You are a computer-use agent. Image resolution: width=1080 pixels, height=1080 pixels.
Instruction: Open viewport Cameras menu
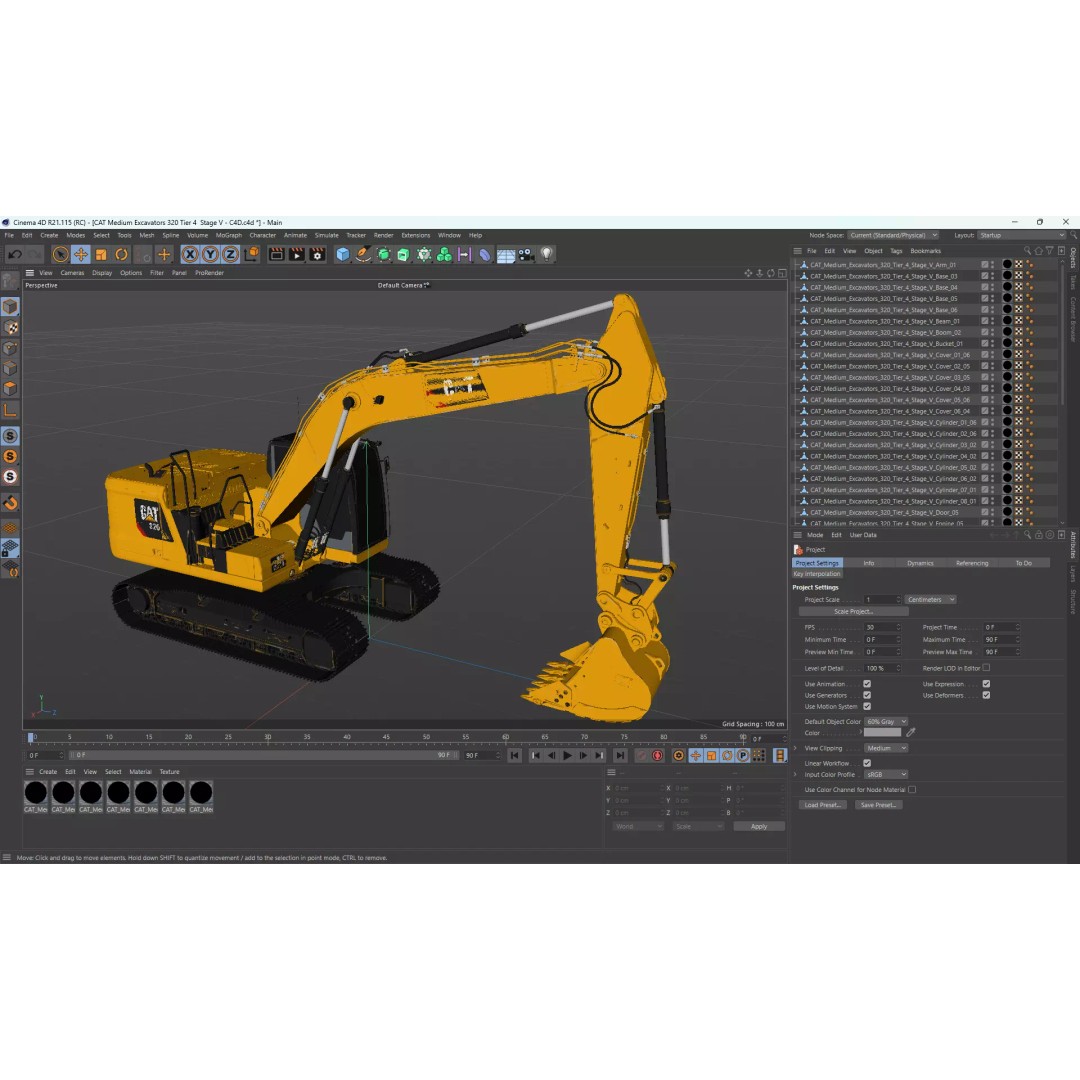[72, 273]
